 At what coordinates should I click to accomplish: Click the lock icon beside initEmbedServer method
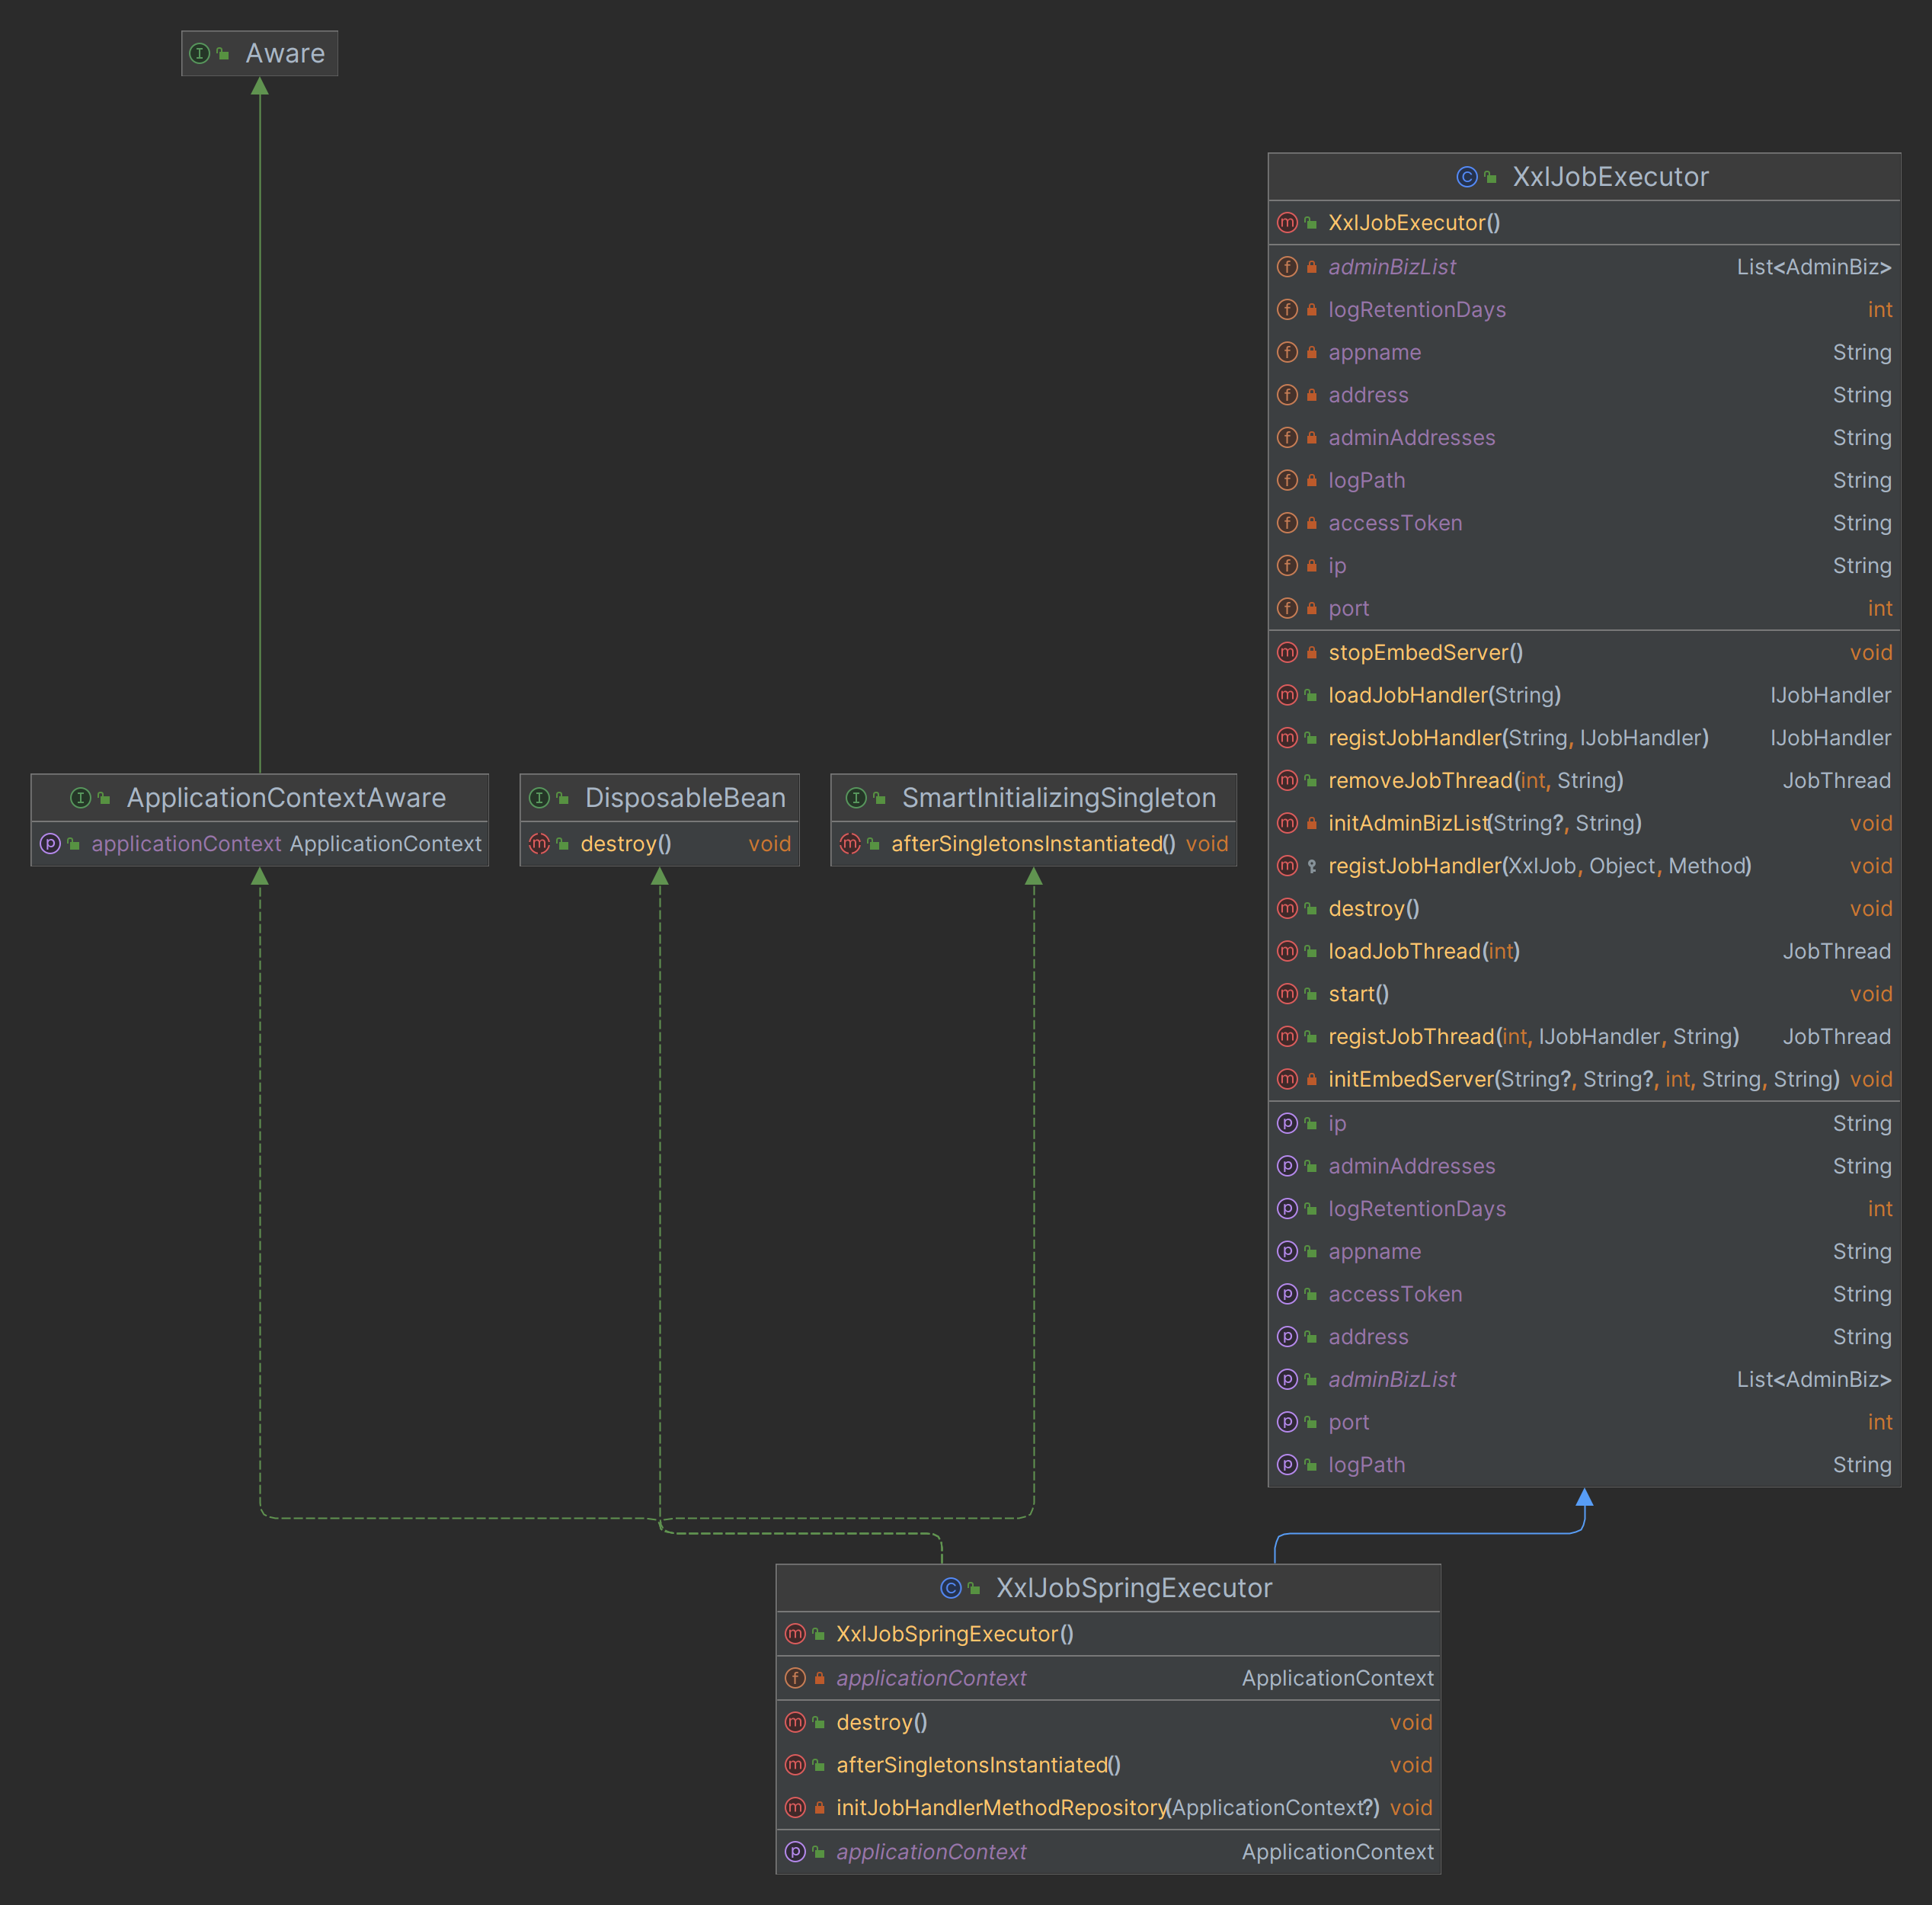(x=1311, y=1079)
